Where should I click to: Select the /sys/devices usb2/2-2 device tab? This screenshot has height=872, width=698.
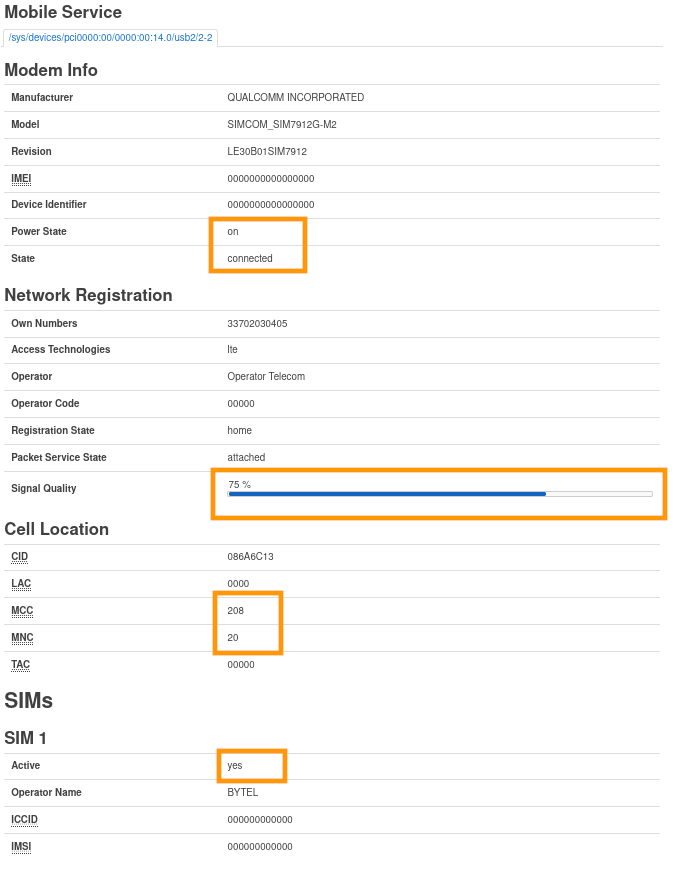[110, 38]
